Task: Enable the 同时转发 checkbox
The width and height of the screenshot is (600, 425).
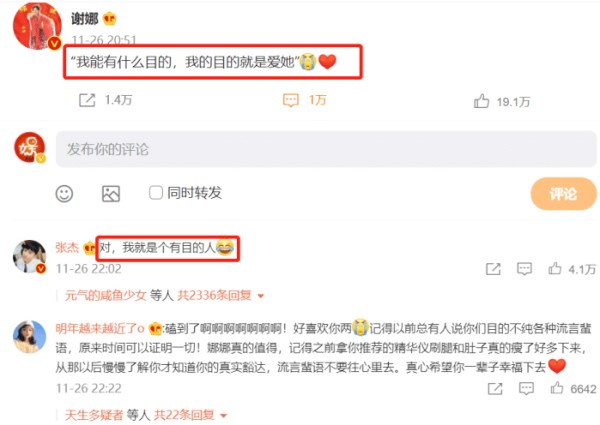Action: click(x=156, y=193)
